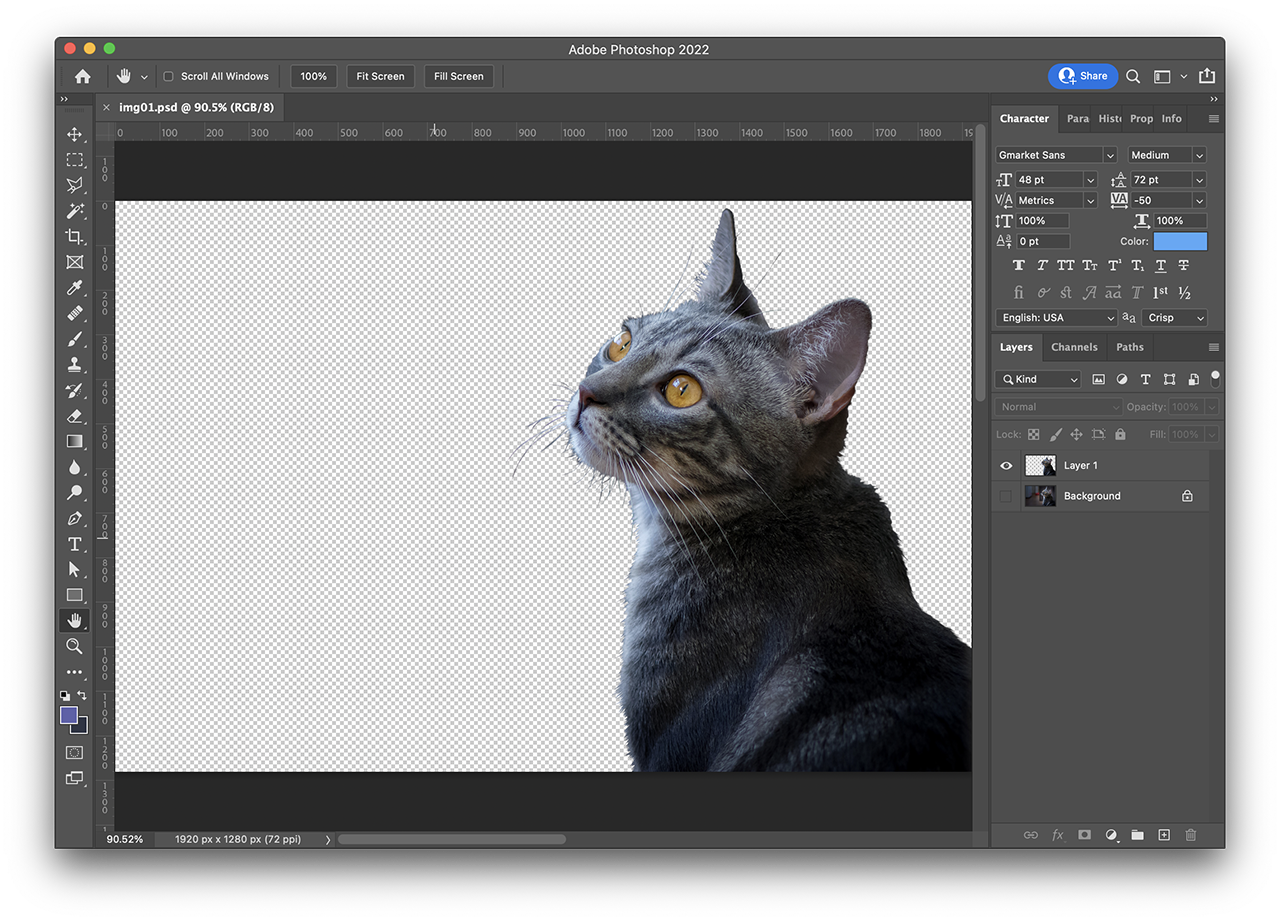
Task: Enable Scroll All Windows checkbox
Action: click(x=168, y=76)
